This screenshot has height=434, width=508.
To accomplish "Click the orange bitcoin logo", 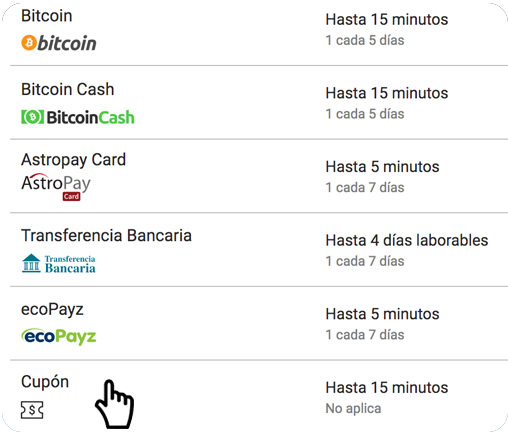I will [x=59, y=43].
